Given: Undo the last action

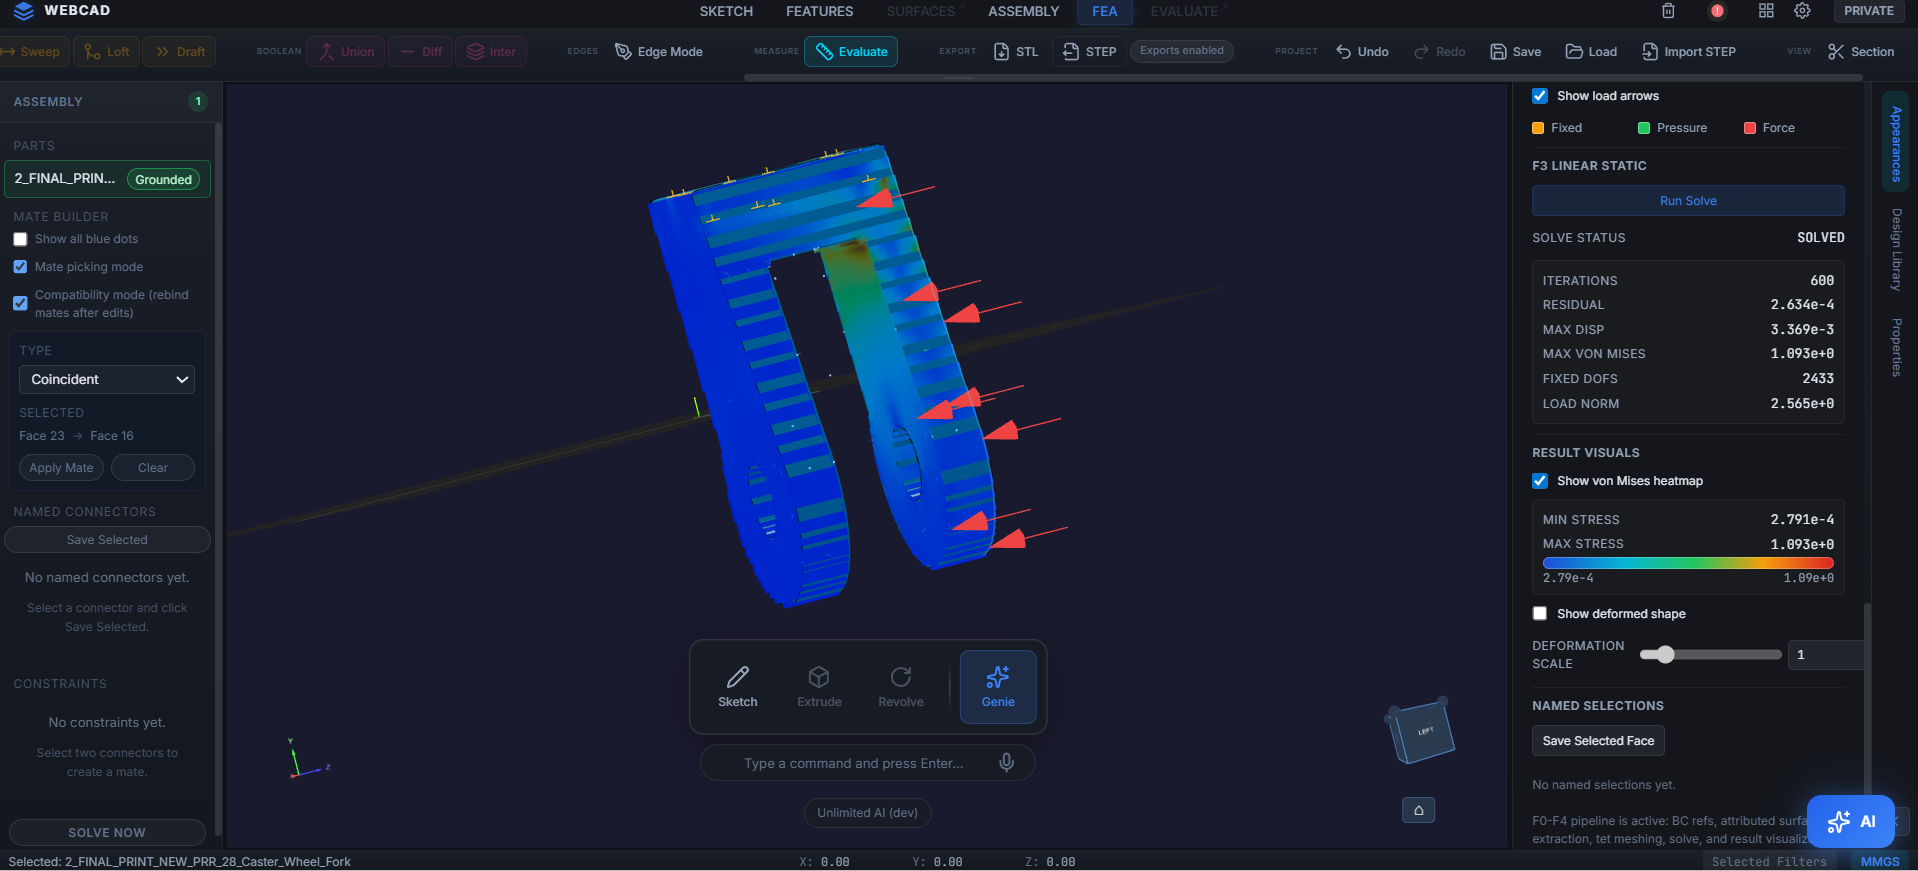Looking at the screenshot, I should (1362, 52).
